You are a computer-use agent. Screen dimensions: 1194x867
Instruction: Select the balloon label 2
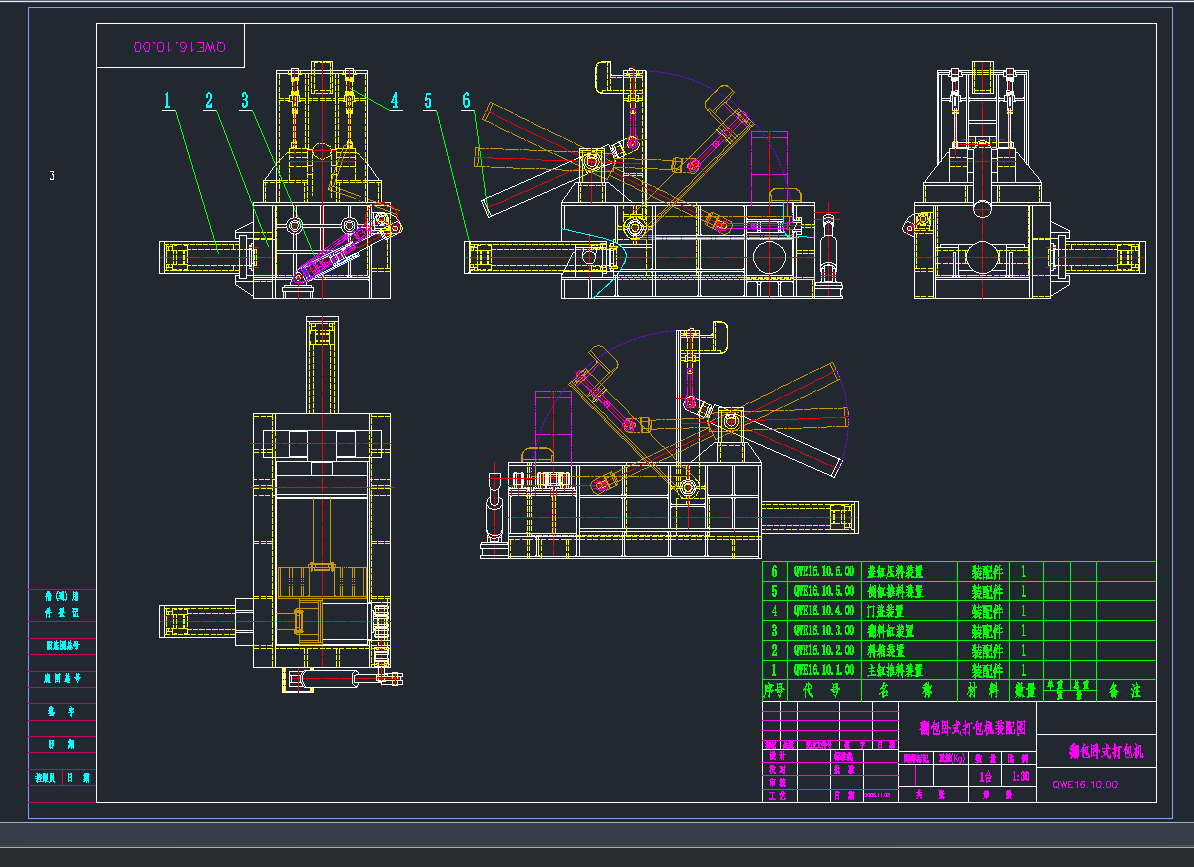point(209,100)
